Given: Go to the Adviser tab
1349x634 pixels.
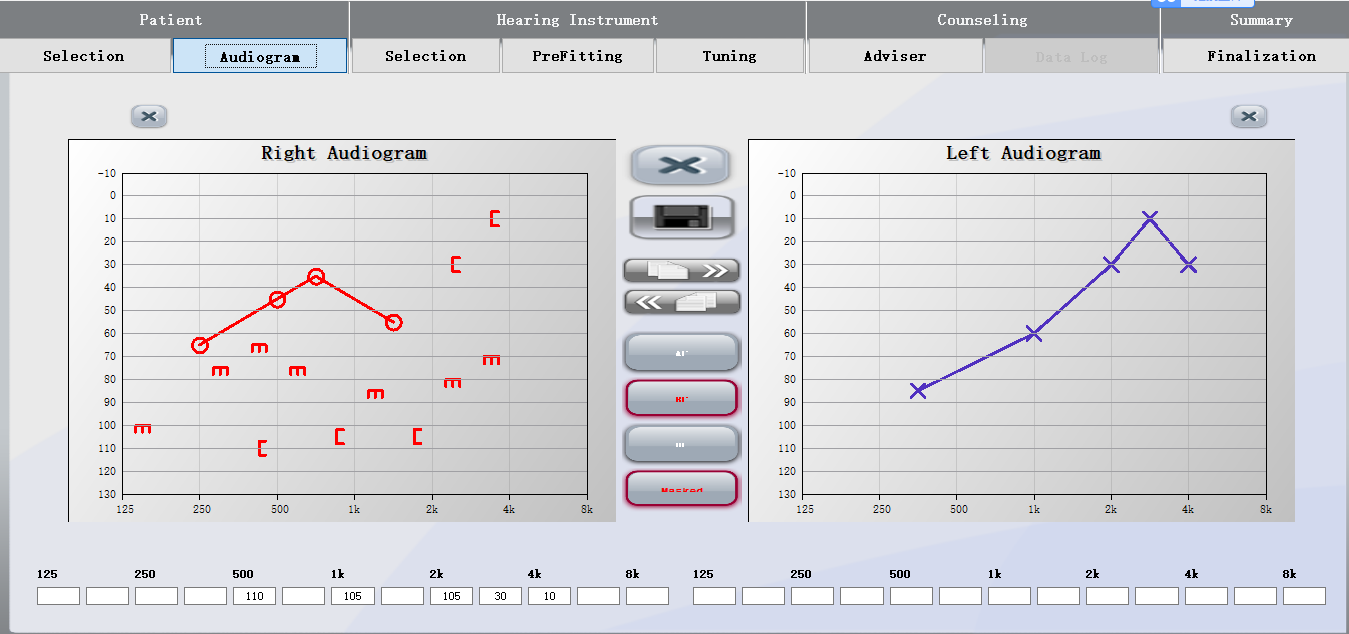Looking at the screenshot, I should coord(894,56).
